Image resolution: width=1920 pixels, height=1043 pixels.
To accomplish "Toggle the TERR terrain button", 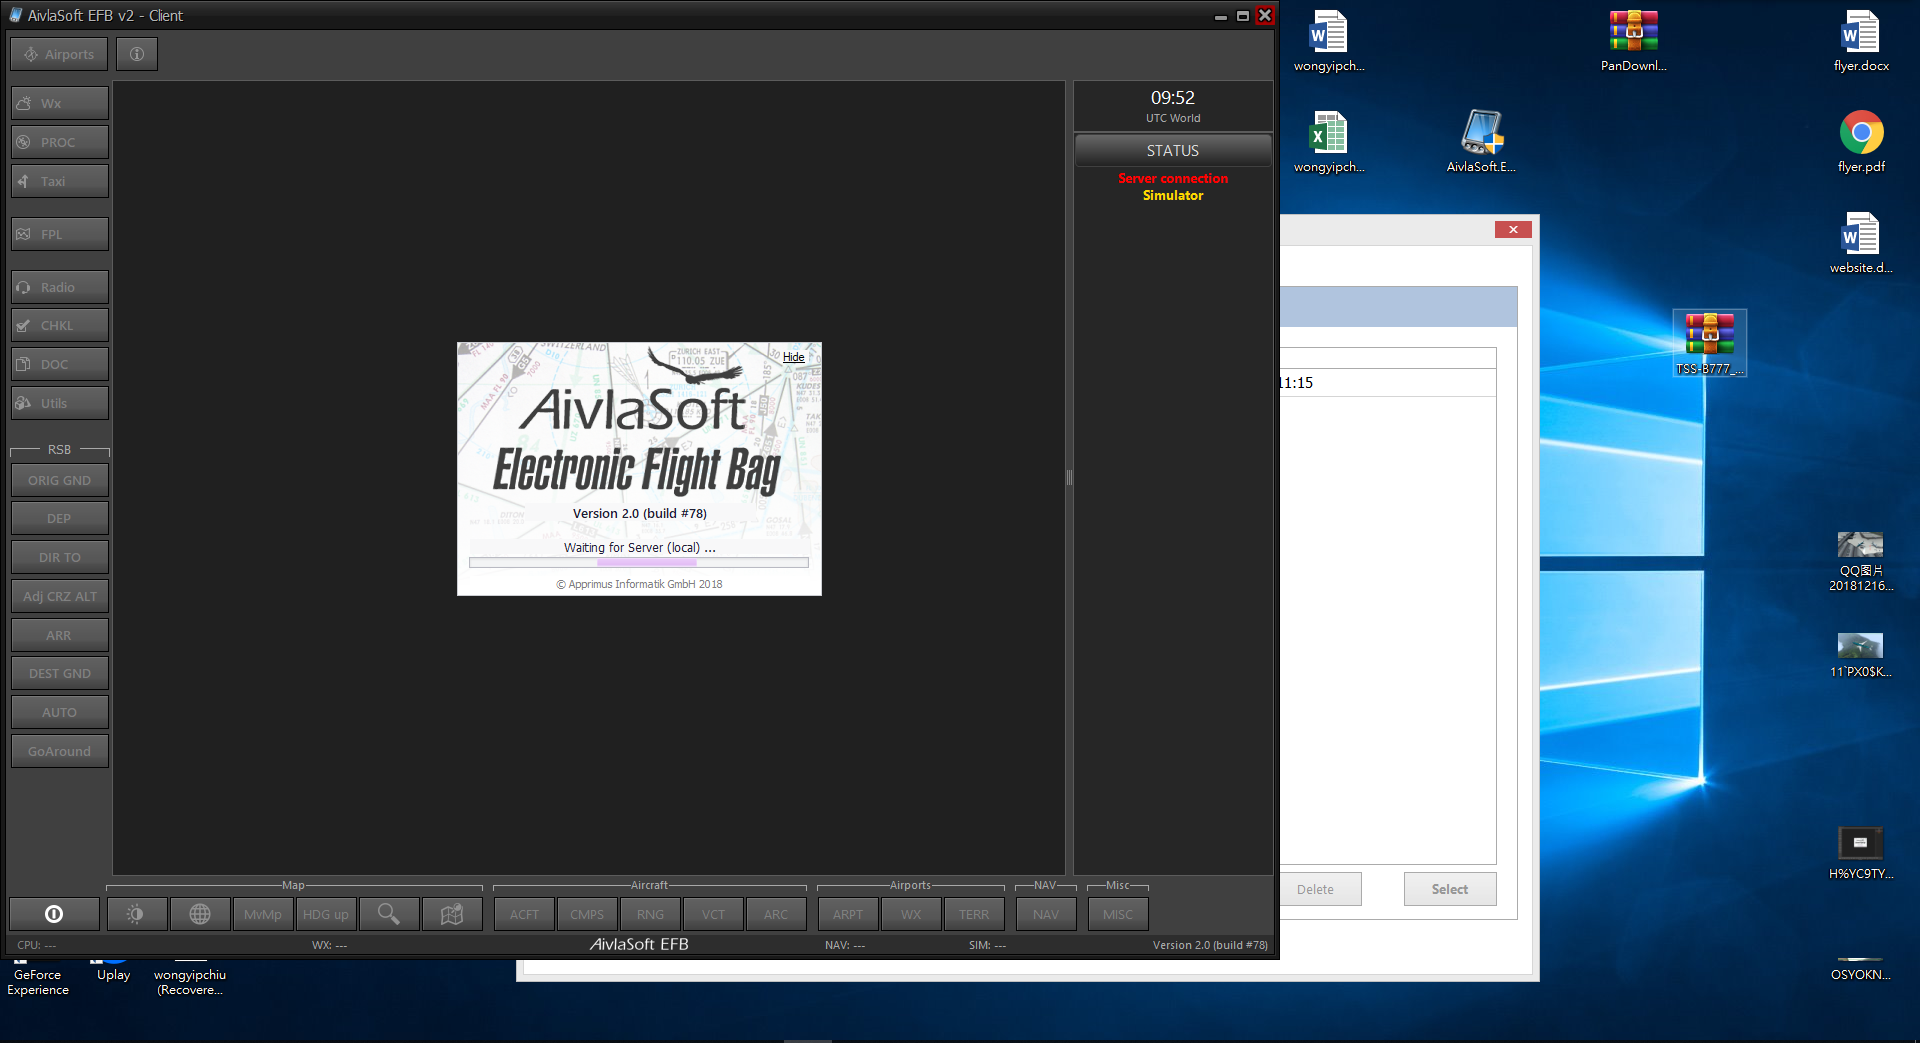I will coord(974,914).
